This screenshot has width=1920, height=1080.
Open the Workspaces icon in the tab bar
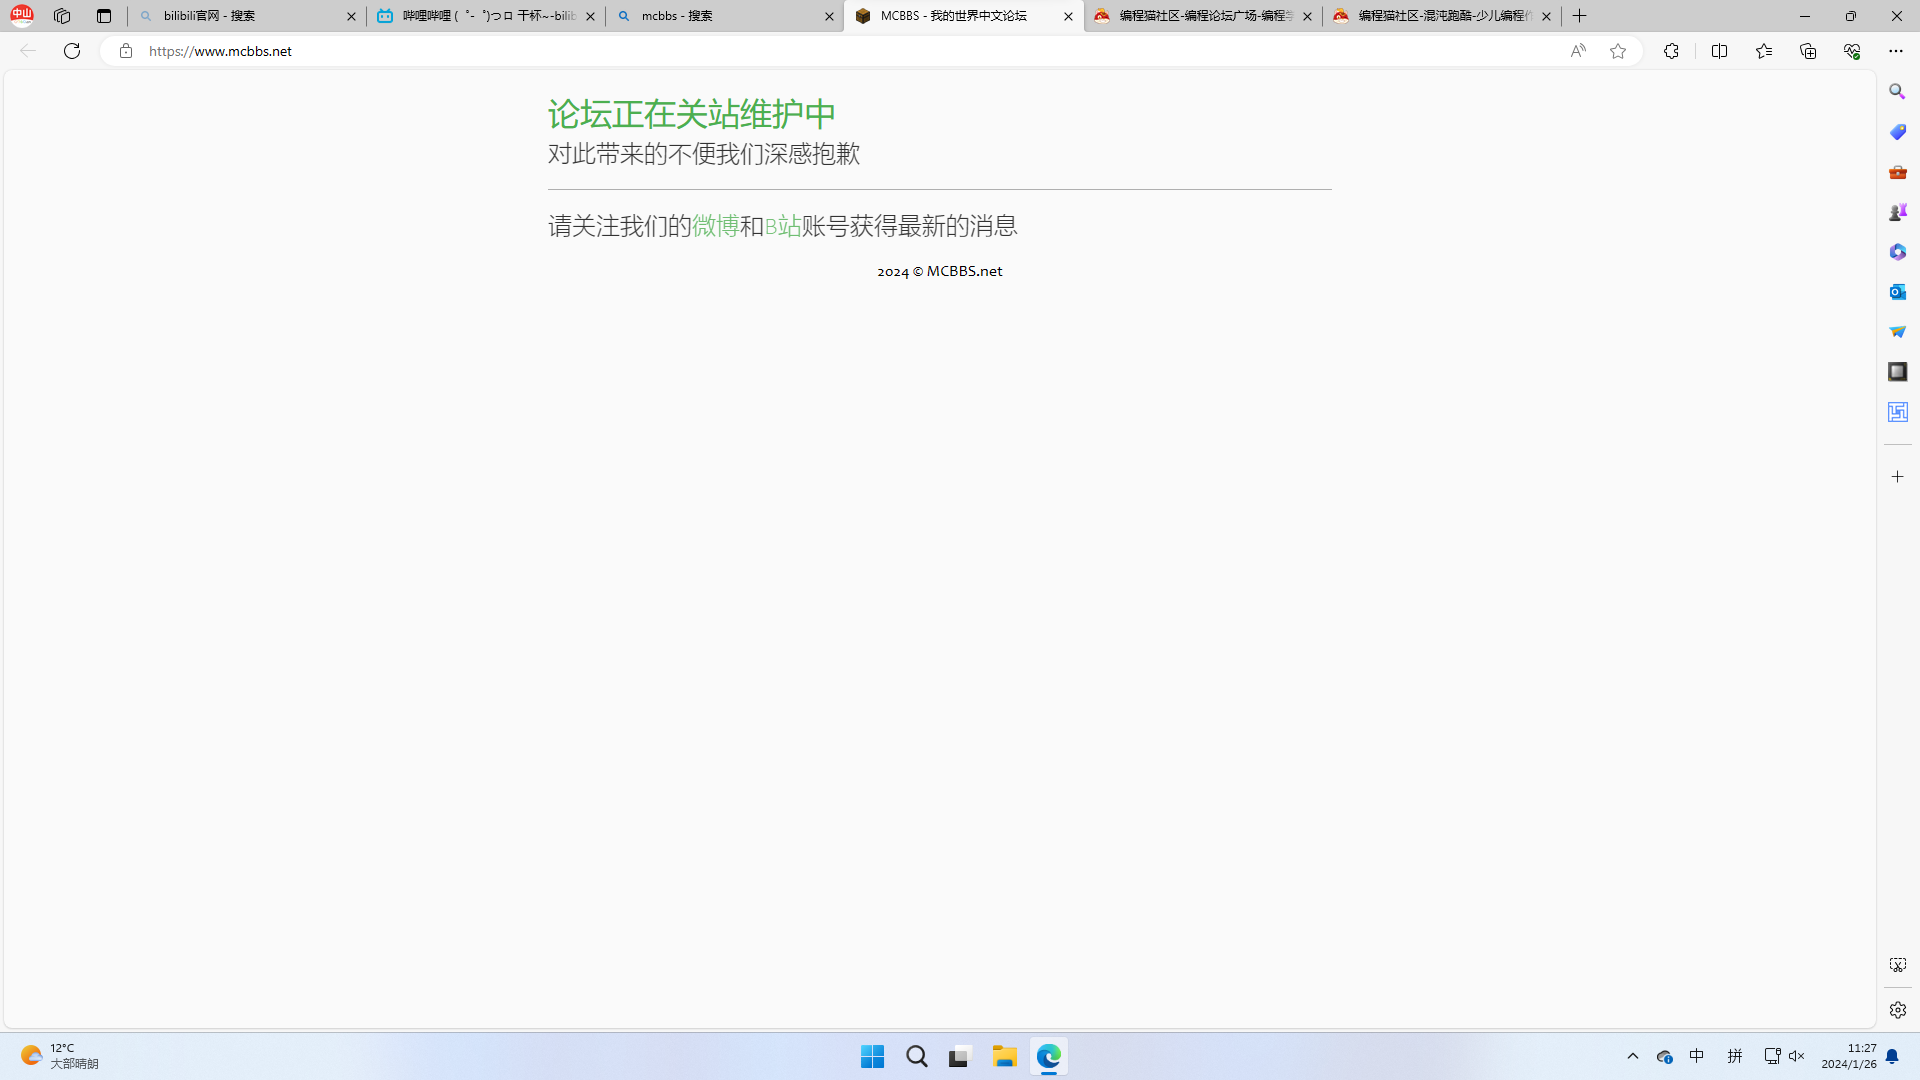tap(62, 16)
